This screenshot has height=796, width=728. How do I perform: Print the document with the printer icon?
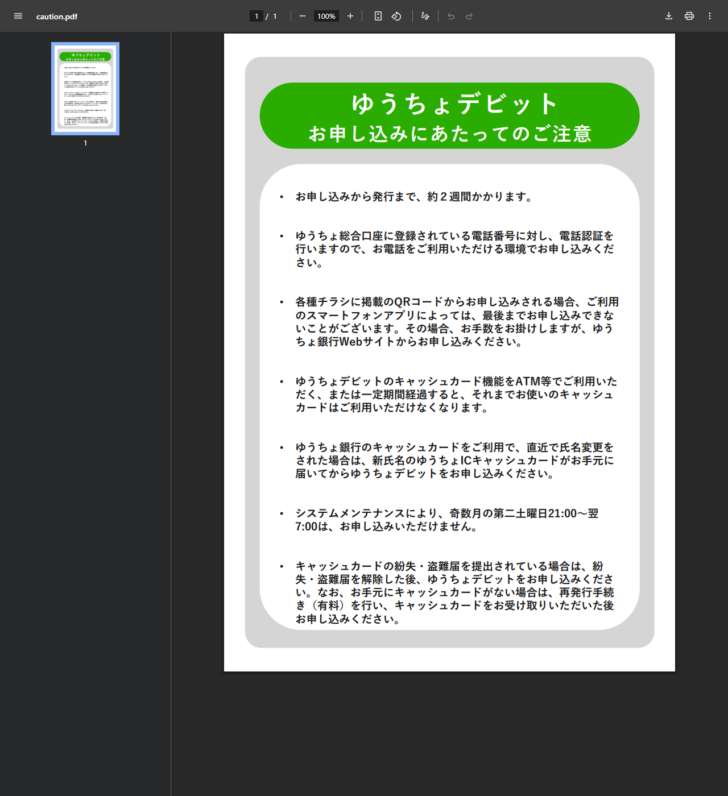[689, 16]
